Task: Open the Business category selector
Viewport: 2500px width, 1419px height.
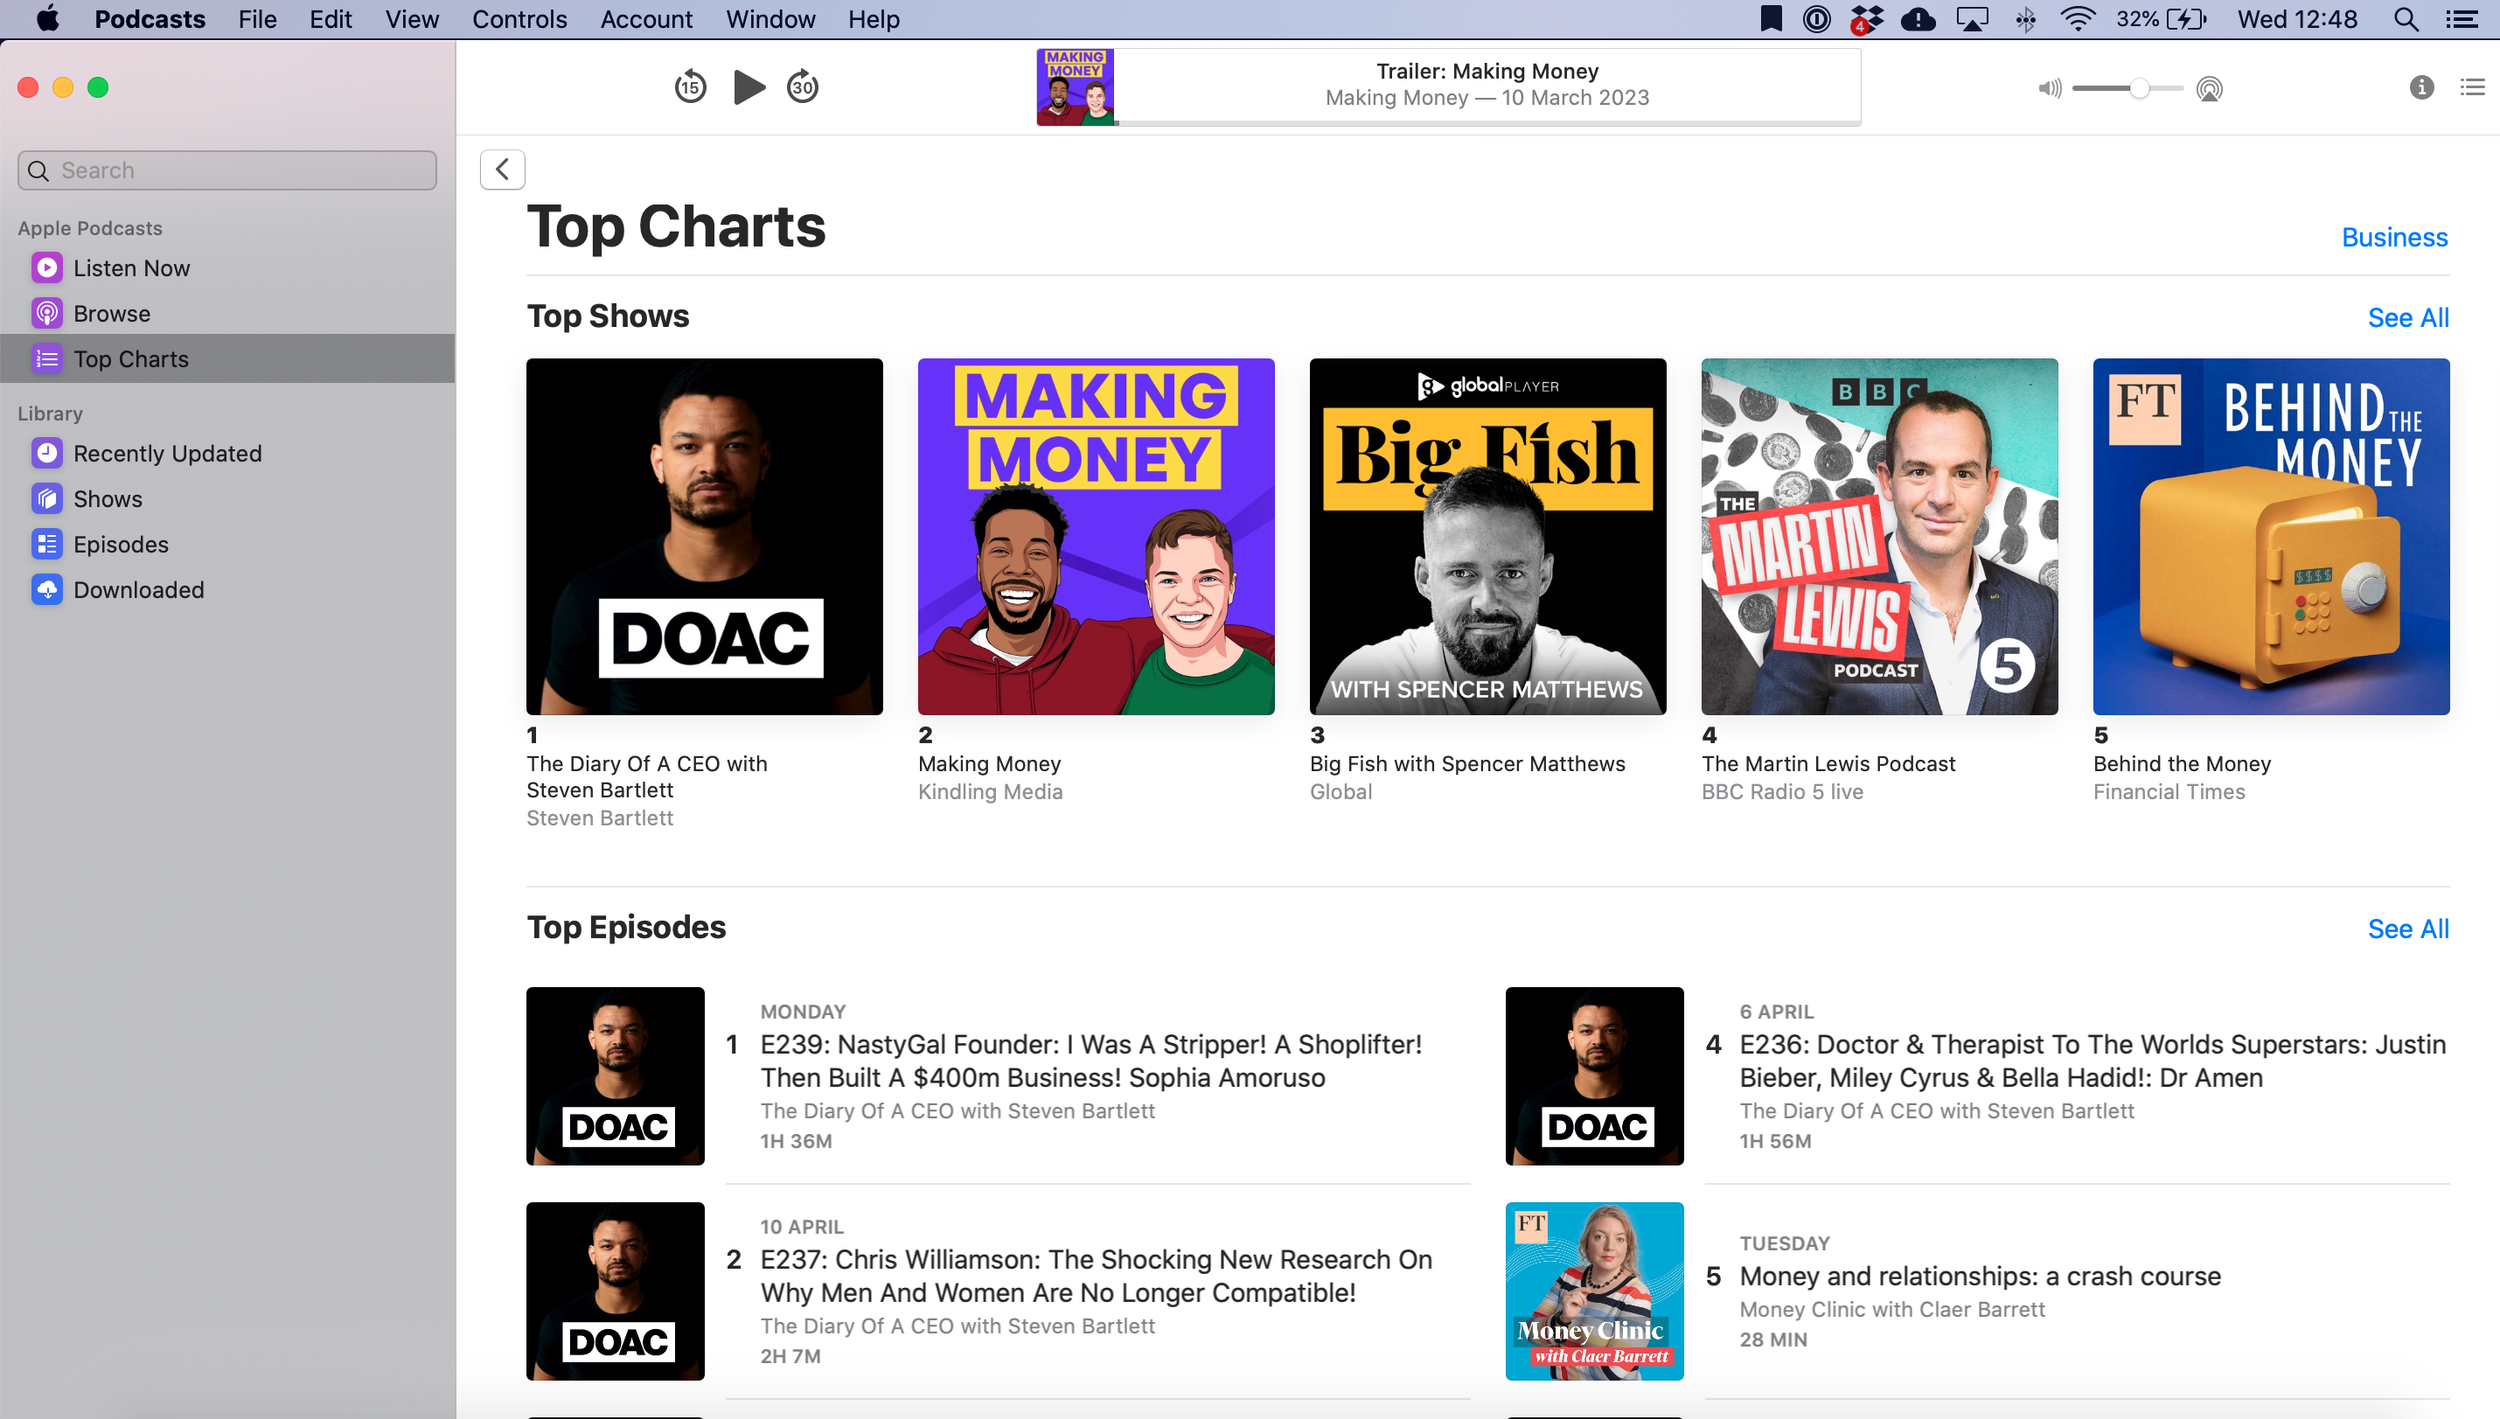Action: pyautogui.click(x=2394, y=238)
